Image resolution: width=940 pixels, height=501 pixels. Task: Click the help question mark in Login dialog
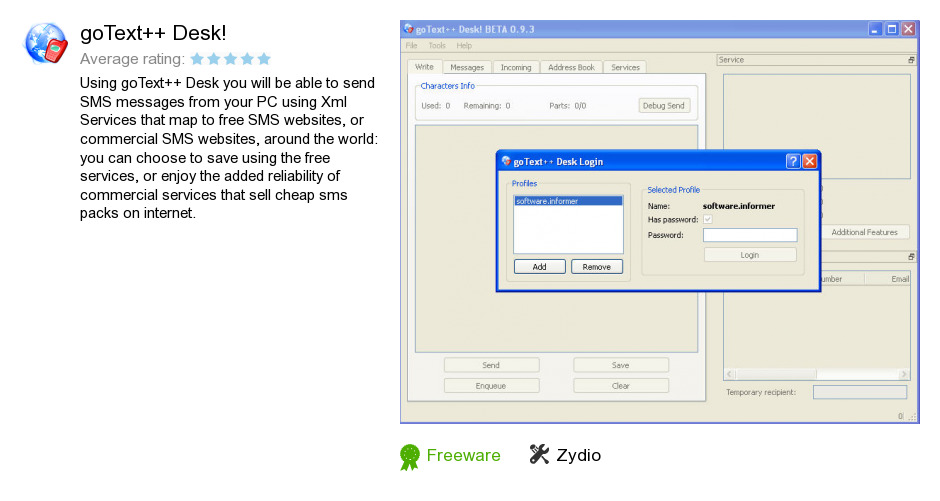pos(793,161)
